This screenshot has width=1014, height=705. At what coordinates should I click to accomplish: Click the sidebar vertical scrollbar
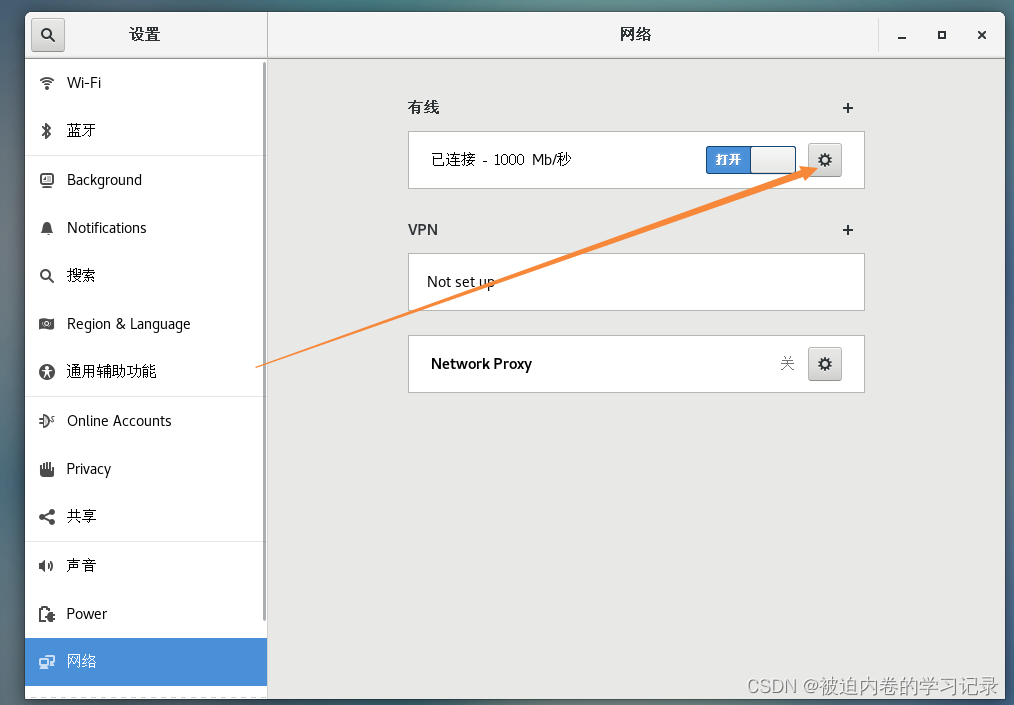(264, 341)
